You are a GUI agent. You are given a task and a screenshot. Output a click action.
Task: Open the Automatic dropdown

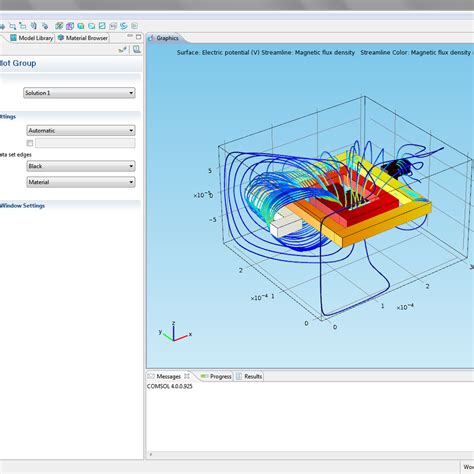point(81,130)
